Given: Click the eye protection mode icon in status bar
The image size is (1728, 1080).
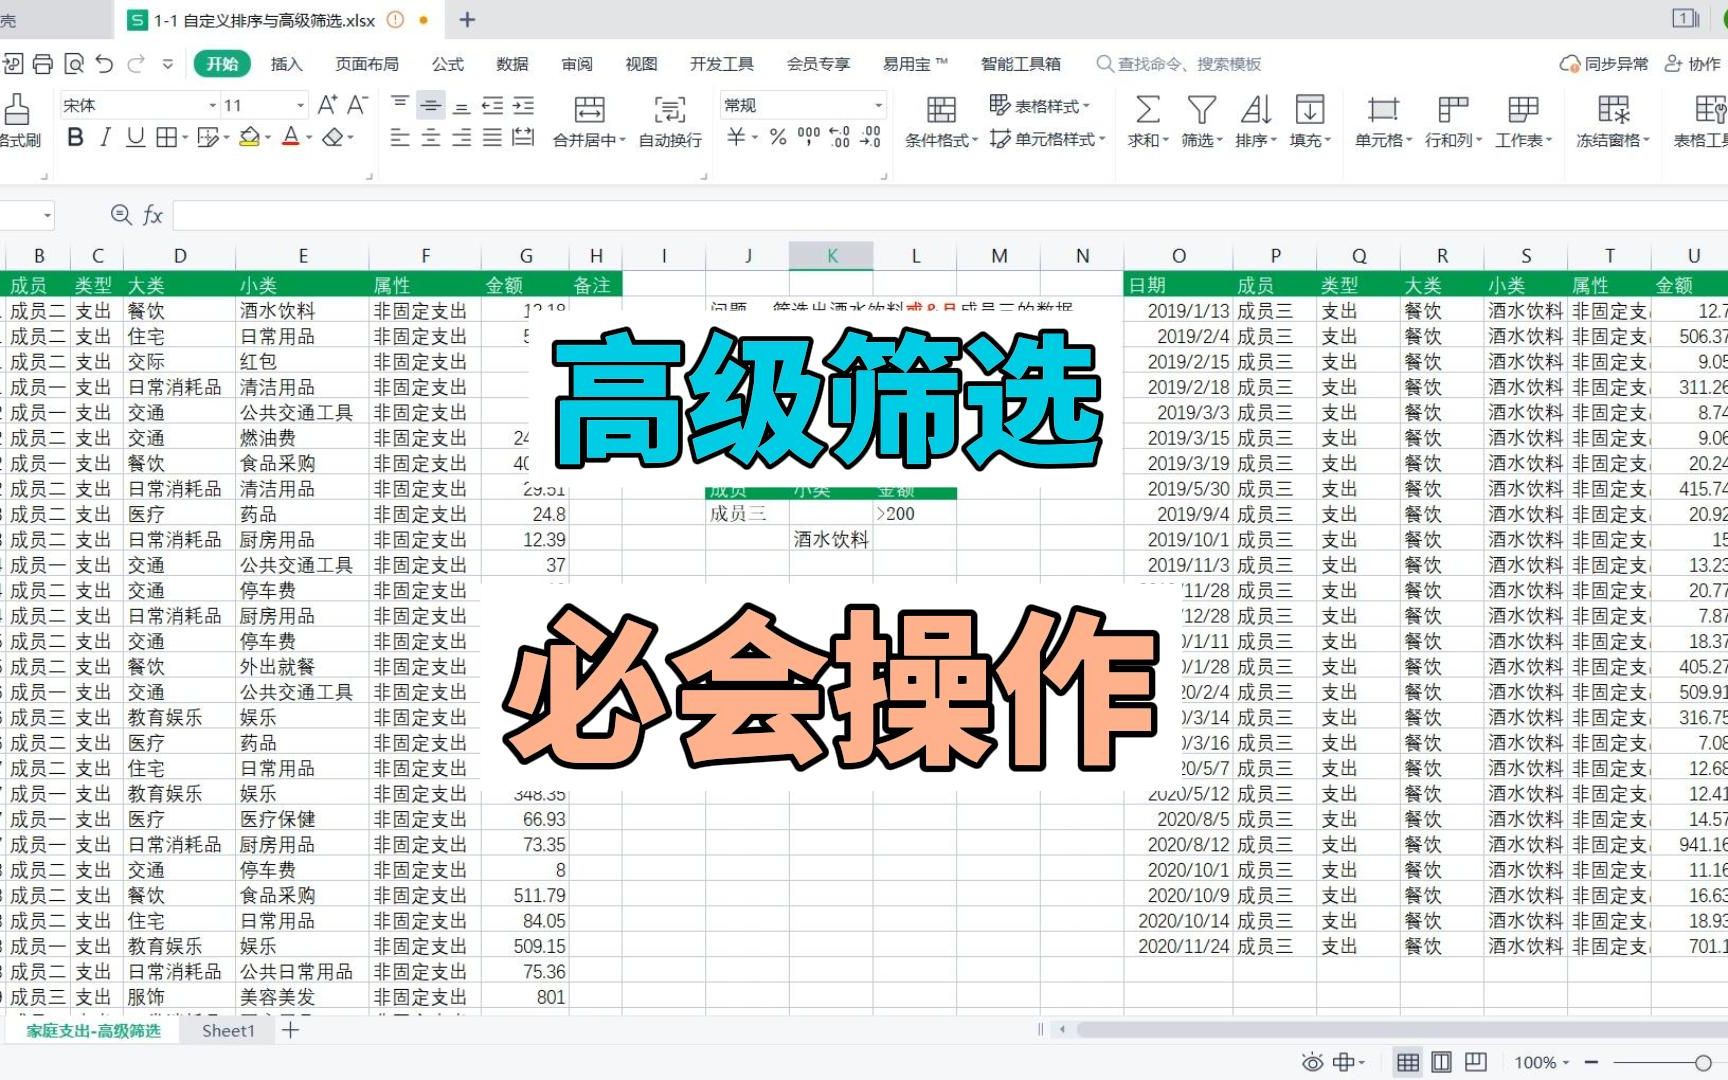Looking at the screenshot, I should 1312,1062.
